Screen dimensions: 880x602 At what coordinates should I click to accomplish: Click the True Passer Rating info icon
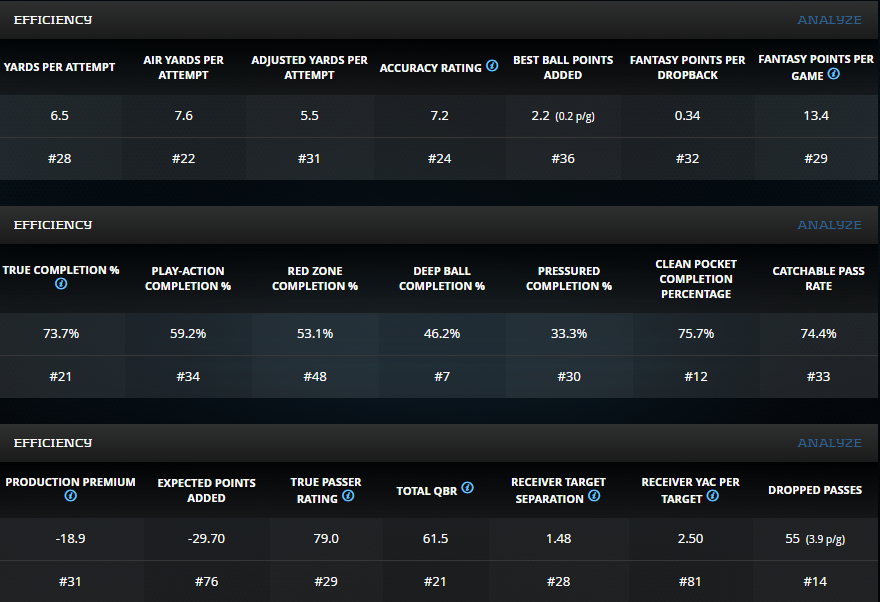pos(347,496)
